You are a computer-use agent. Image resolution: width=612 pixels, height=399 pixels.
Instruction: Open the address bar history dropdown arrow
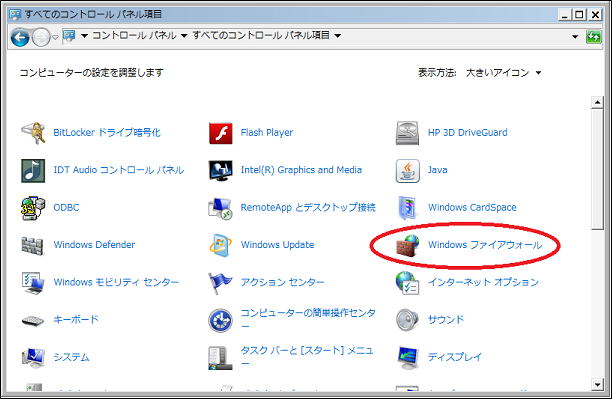pyautogui.click(x=575, y=37)
